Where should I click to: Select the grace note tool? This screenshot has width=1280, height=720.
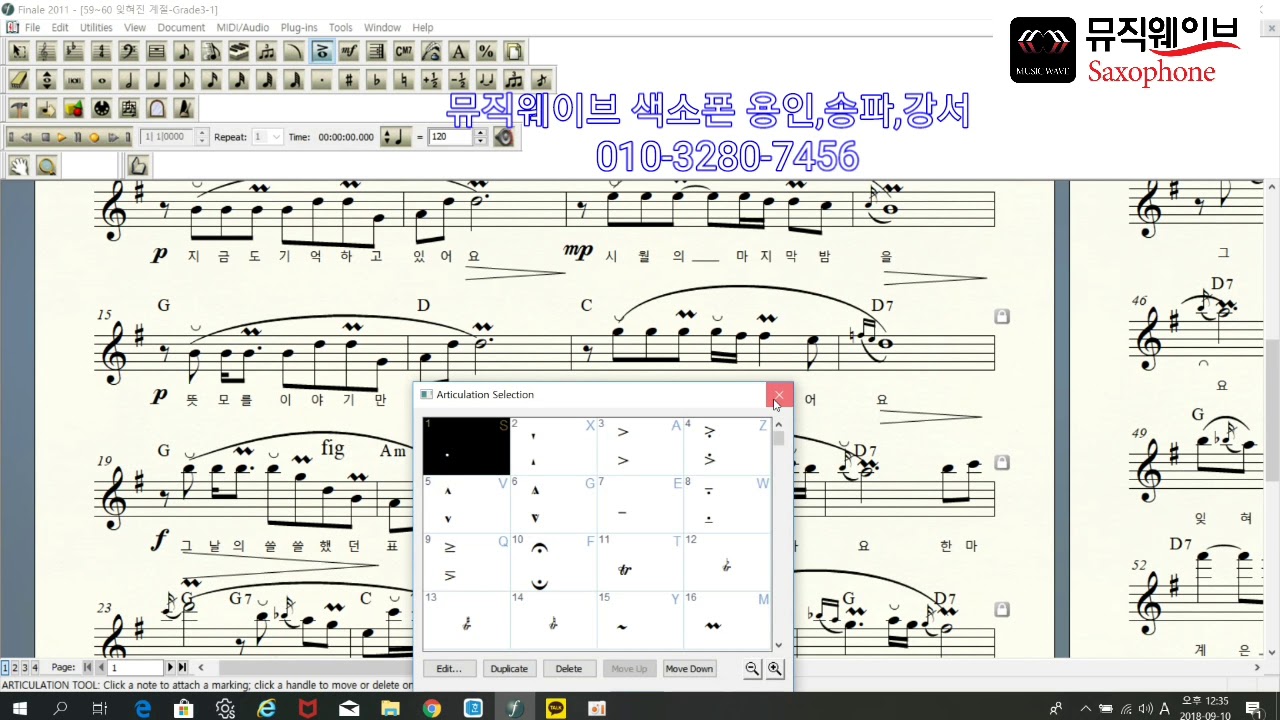[541, 80]
